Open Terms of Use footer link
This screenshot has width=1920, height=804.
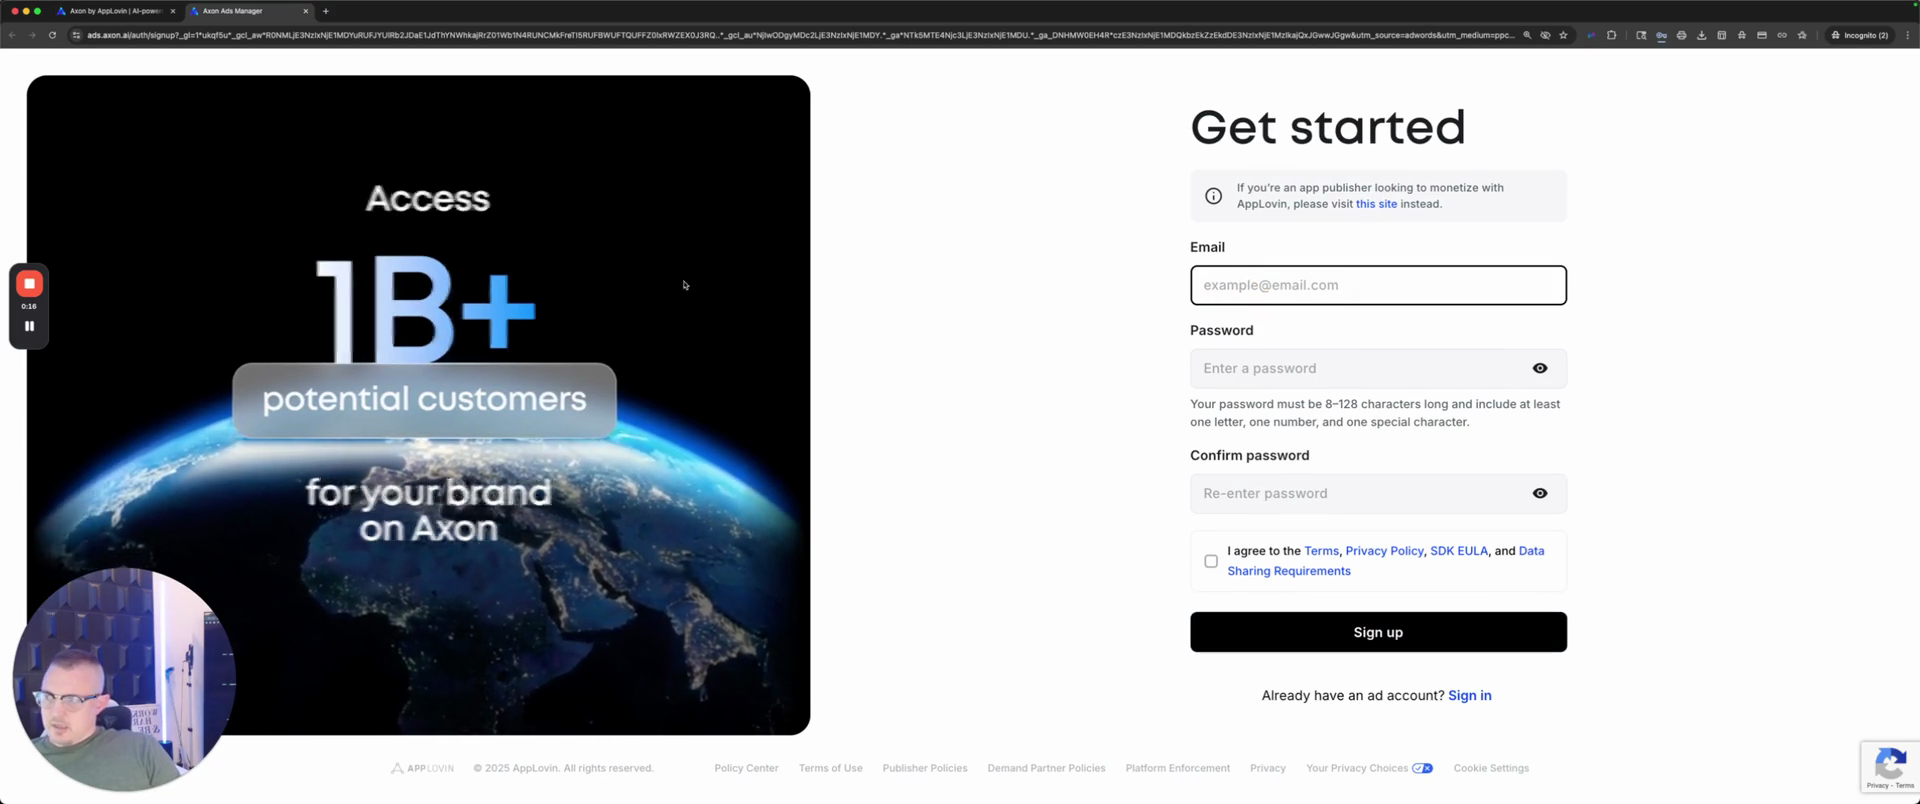click(830, 768)
